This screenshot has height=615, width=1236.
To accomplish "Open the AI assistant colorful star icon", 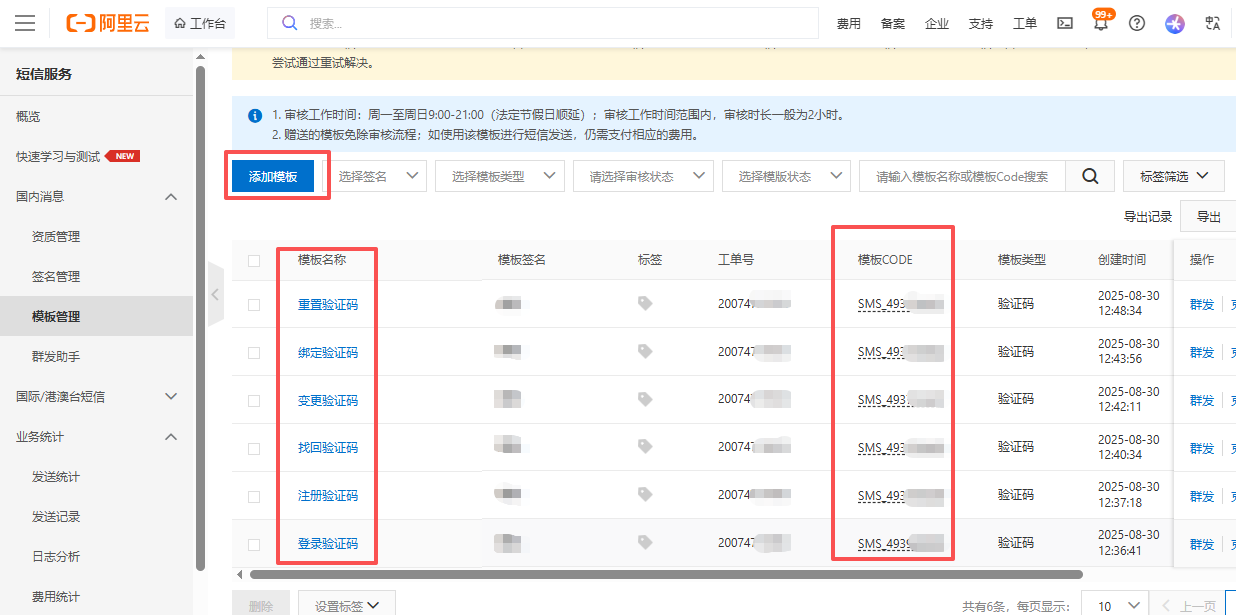I will 1173,22.
